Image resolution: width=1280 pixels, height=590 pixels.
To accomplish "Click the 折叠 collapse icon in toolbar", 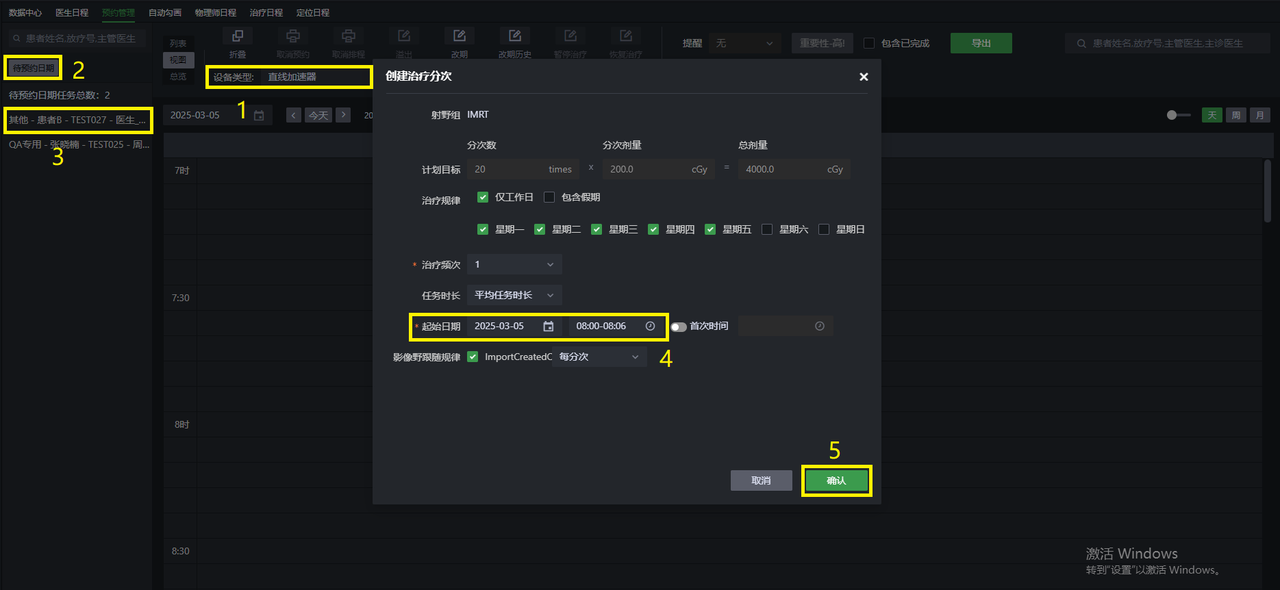I will pos(237,37).
